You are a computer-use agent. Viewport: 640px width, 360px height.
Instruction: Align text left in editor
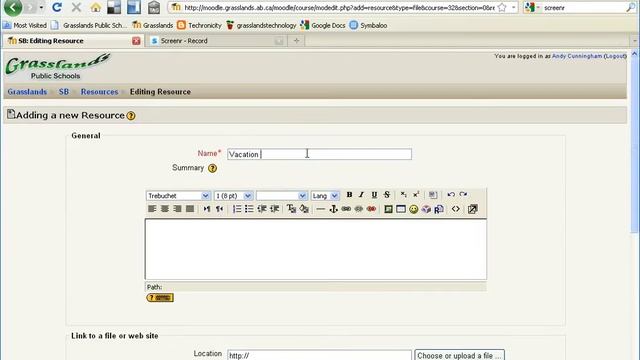pos(152,209)
